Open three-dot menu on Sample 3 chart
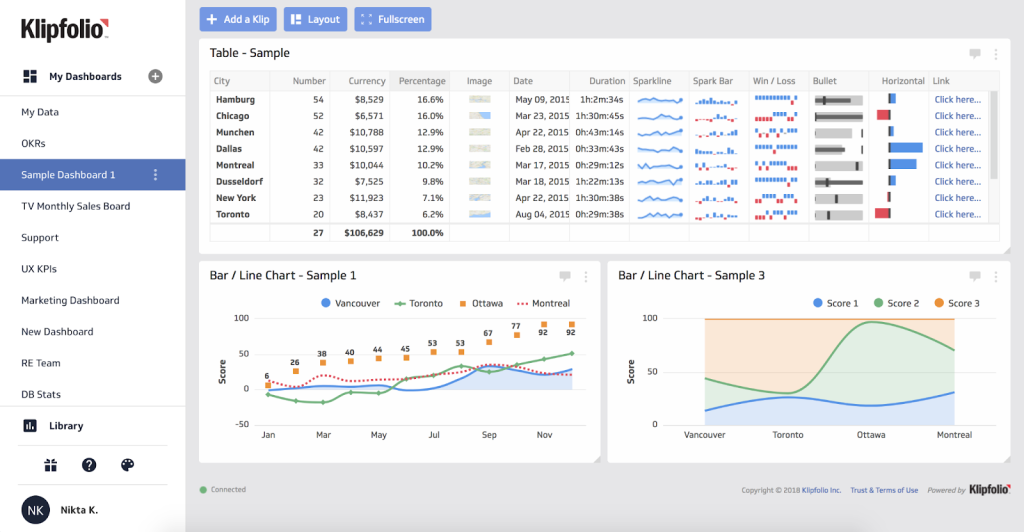This screenshot has height=532, width=1024. click(x=995, y=277)
